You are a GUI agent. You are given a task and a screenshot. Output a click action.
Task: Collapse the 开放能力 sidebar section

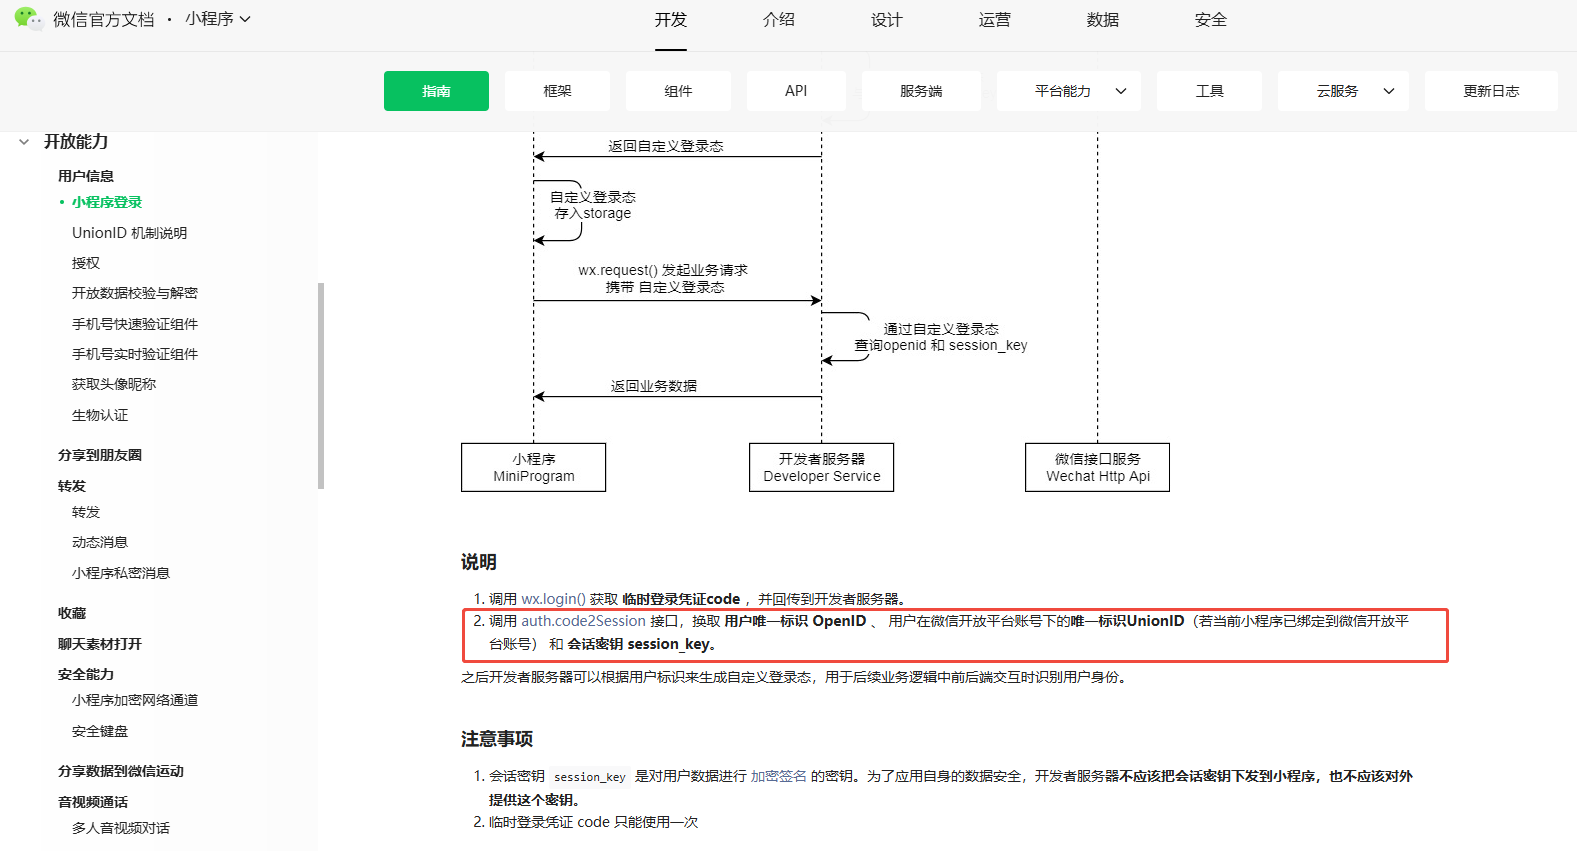(x=24, y=142)
